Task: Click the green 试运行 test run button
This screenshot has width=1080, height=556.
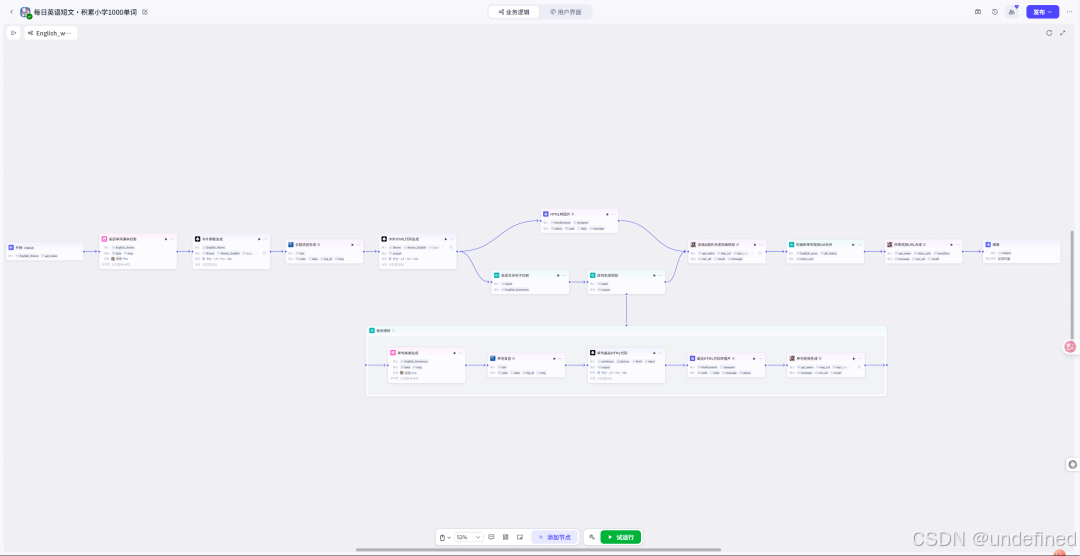Action: tap(621, 537)
